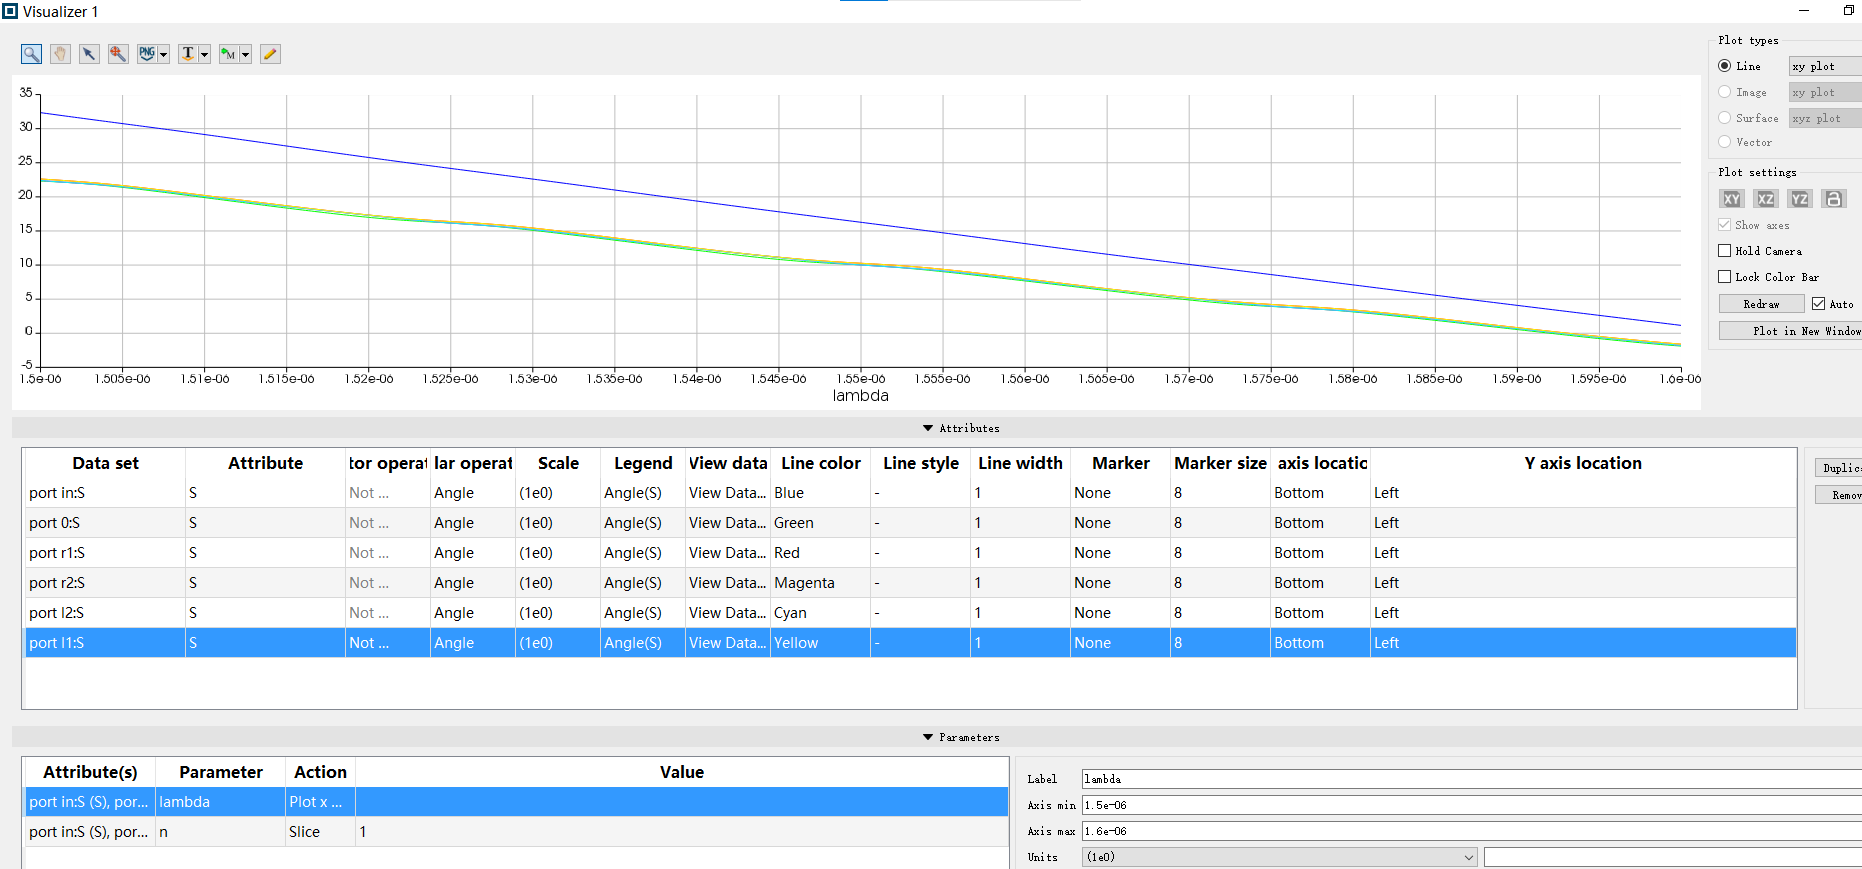Select the Surface plot type radio button
Image resolution: width=1862 pixels, height=869 pixels.
(x=1725, y=118)
